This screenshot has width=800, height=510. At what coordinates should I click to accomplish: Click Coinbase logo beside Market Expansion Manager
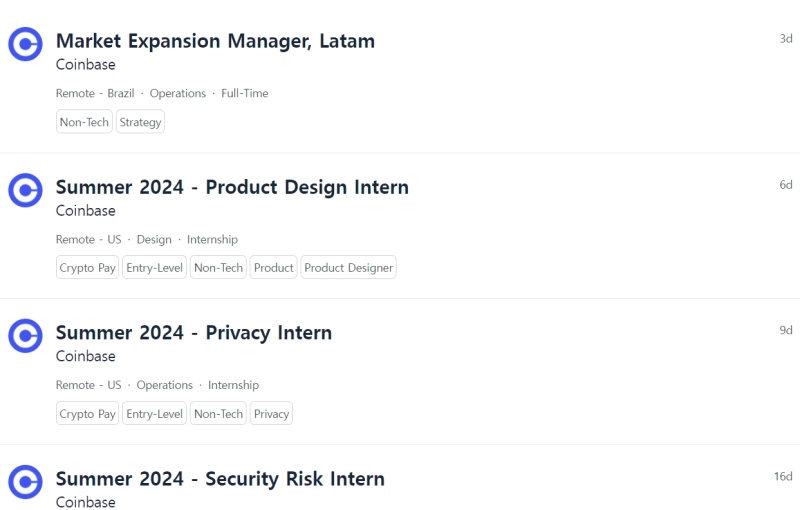point(25,44)
